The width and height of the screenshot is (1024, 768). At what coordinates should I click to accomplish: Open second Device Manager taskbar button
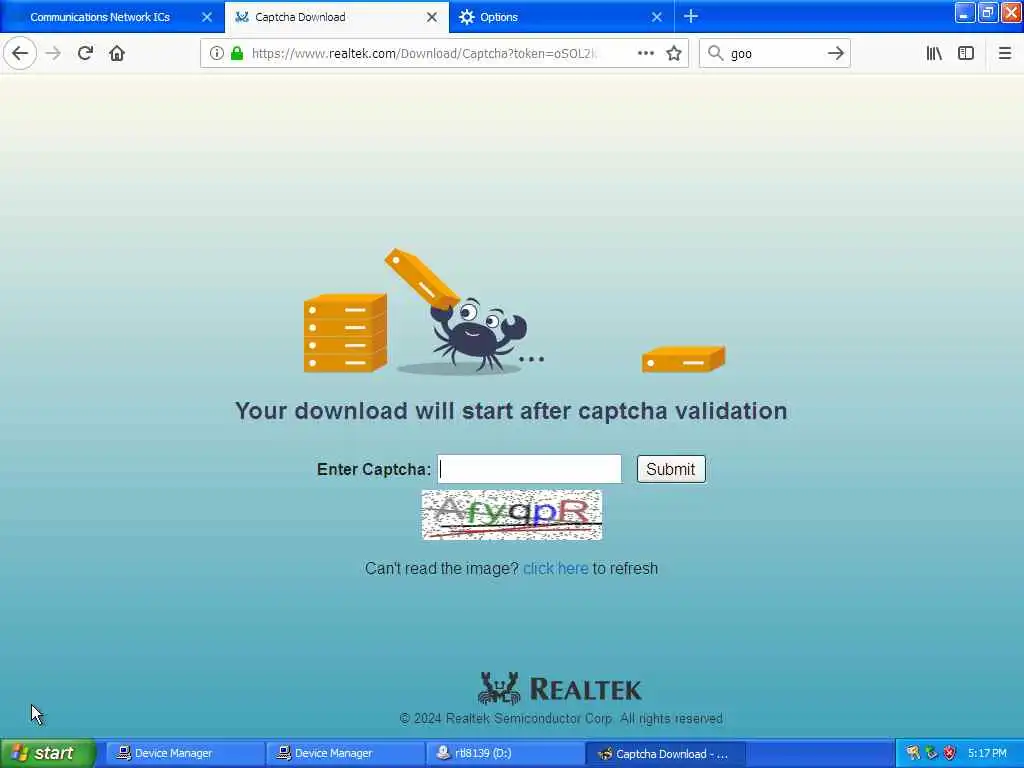345,753
